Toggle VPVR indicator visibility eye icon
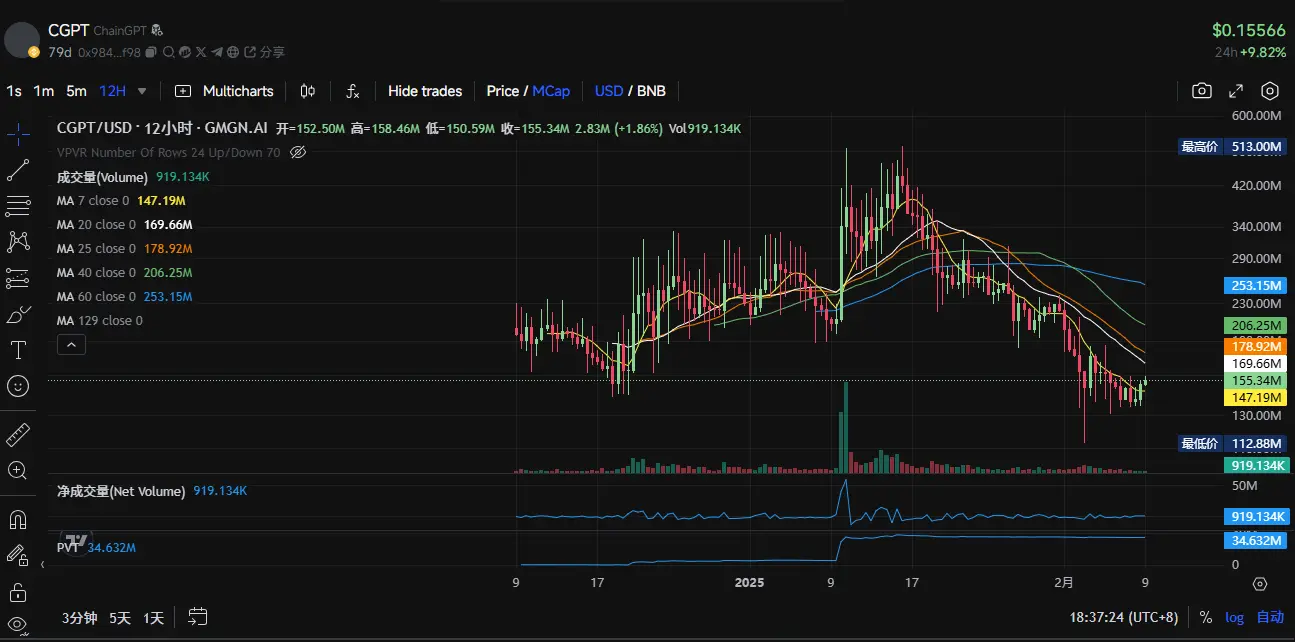1295x642 pixels. (x=297, y=152)
